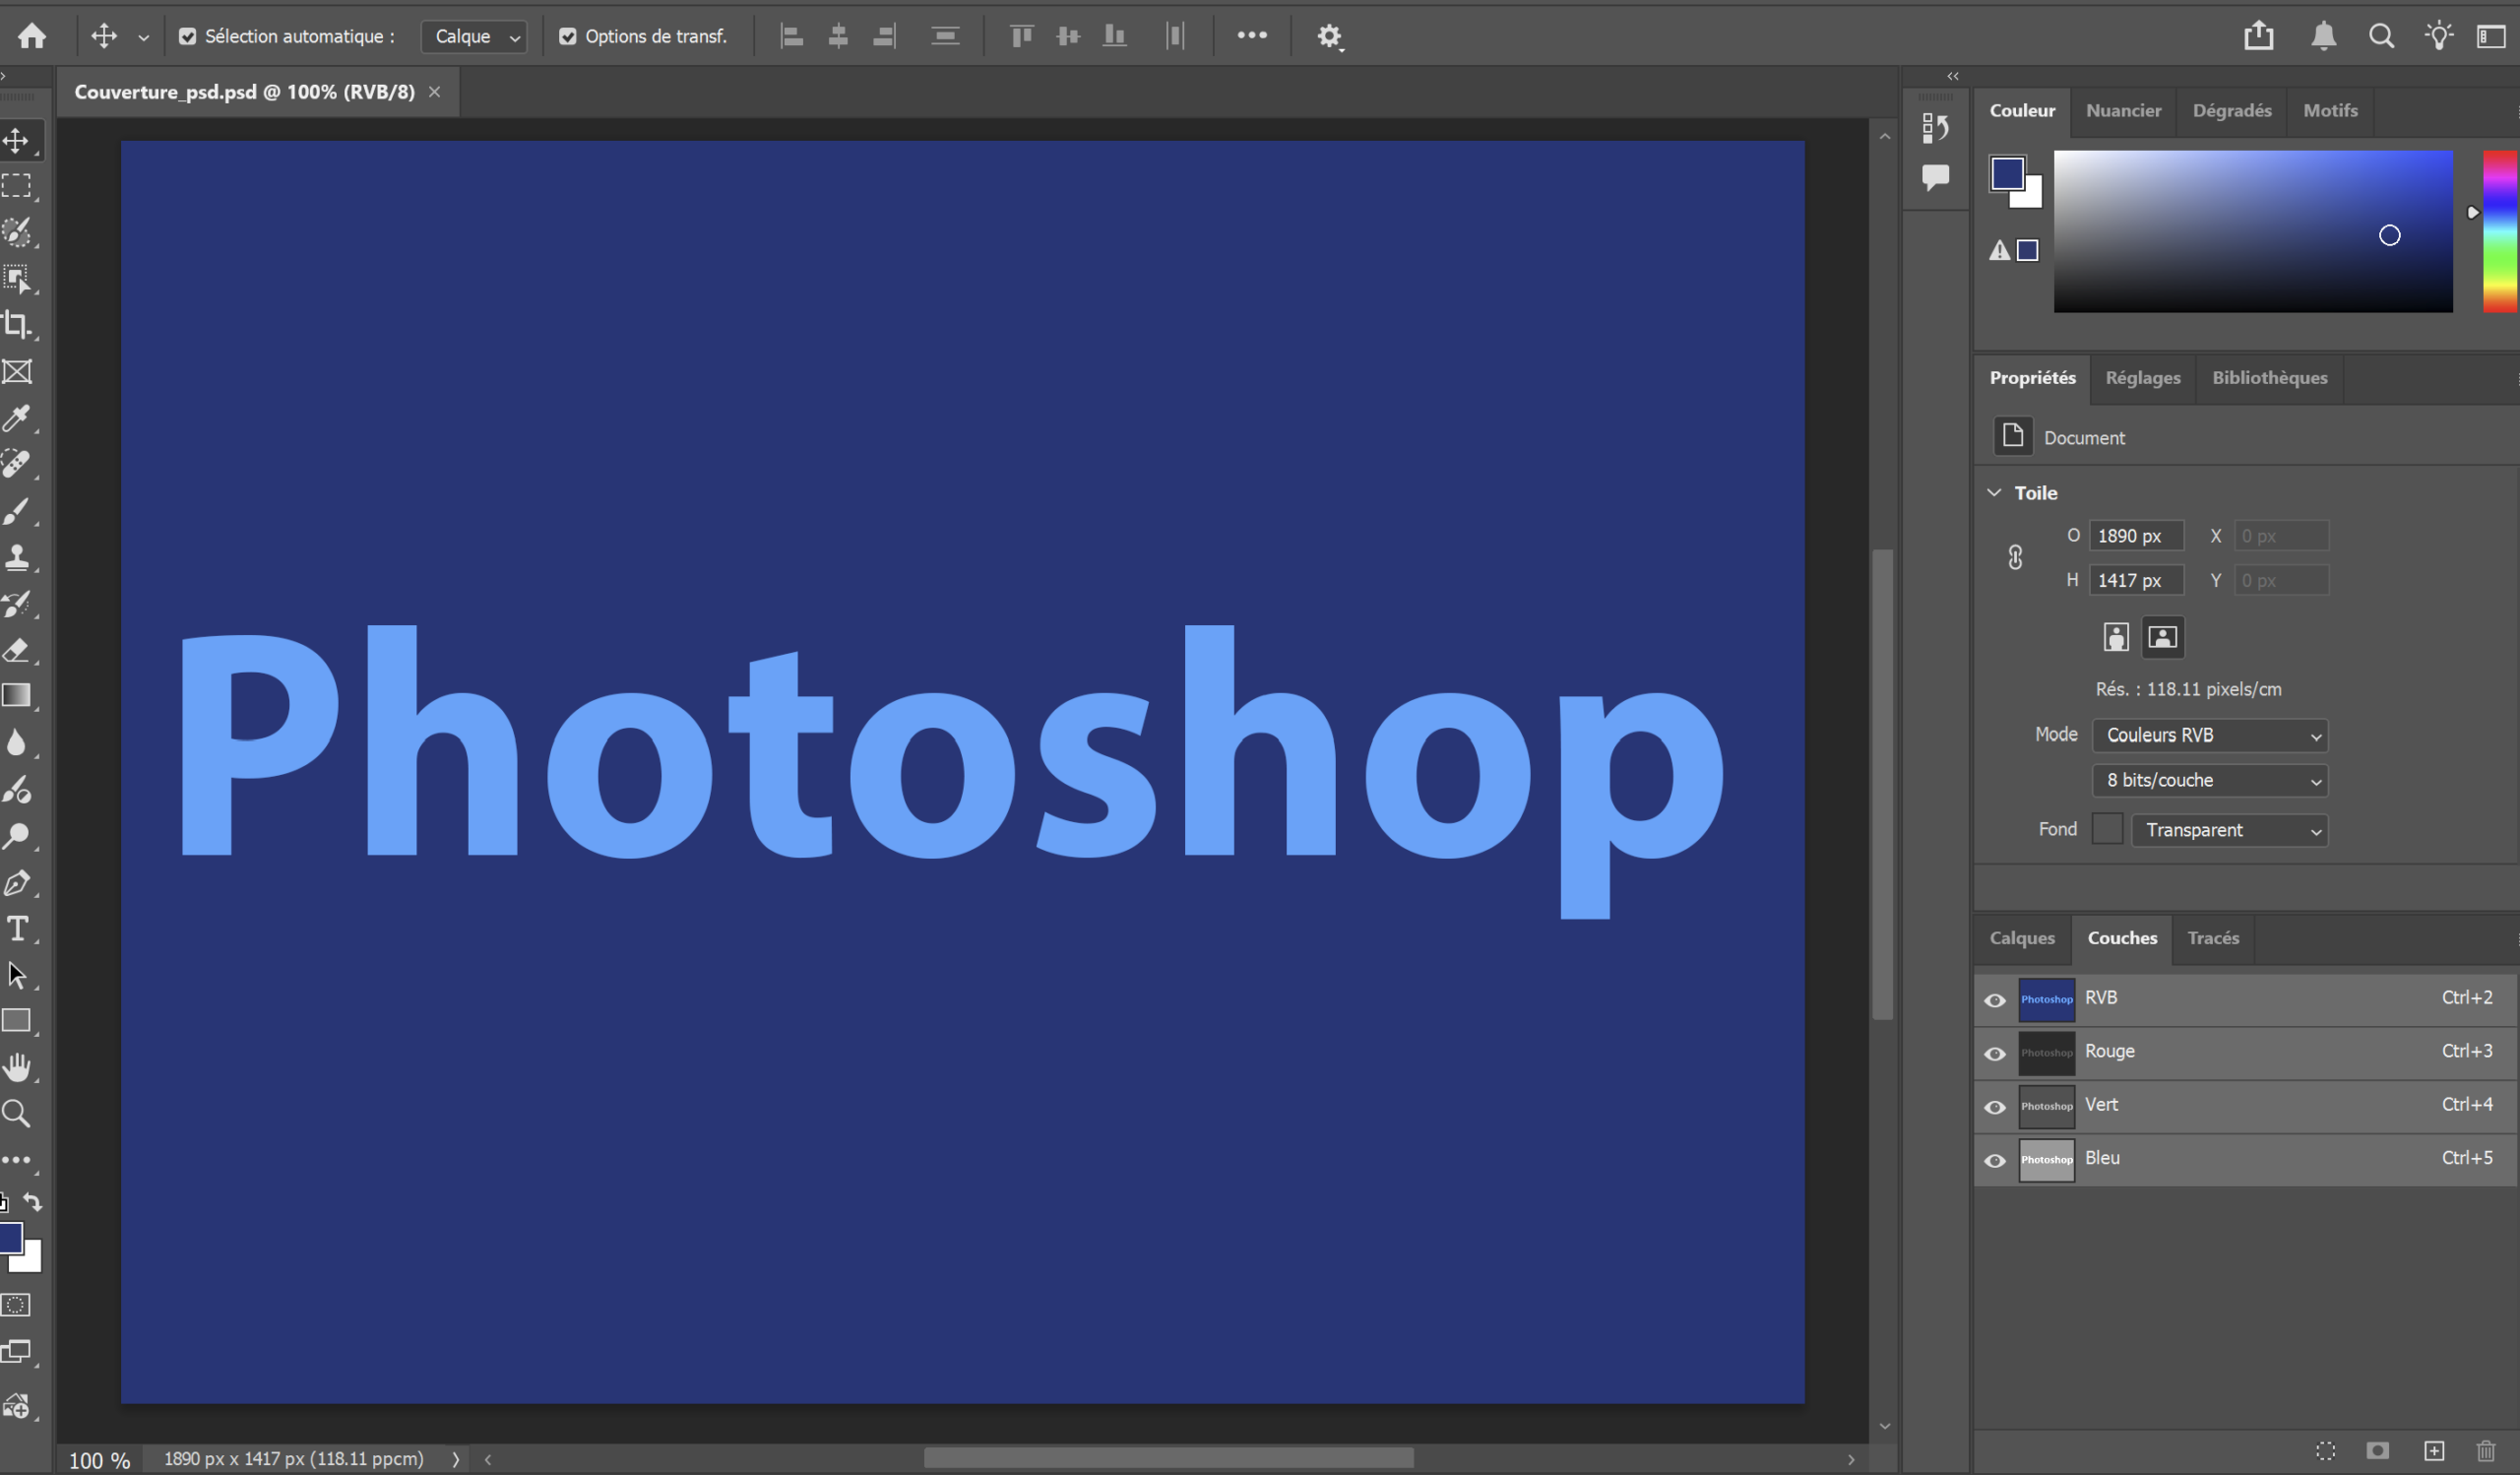Open the Calque selection dropdown
Viewport: 2520px width, 1475px height.
474,36
